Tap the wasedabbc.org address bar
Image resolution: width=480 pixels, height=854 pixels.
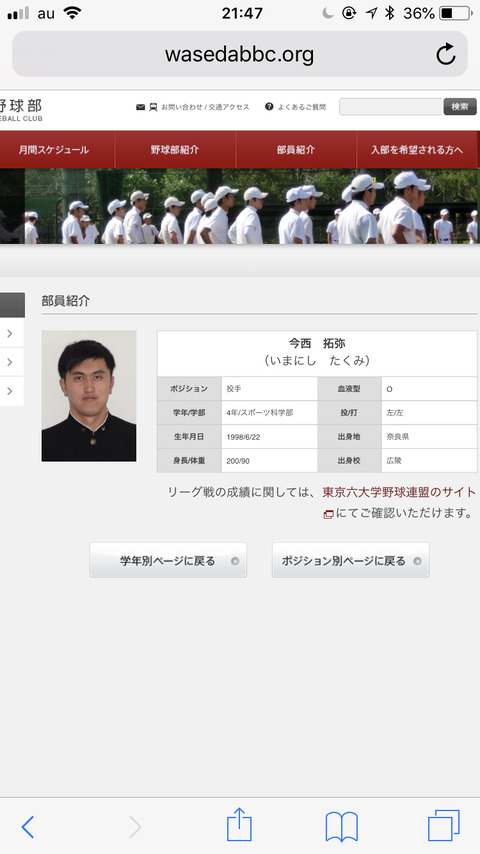240,54
